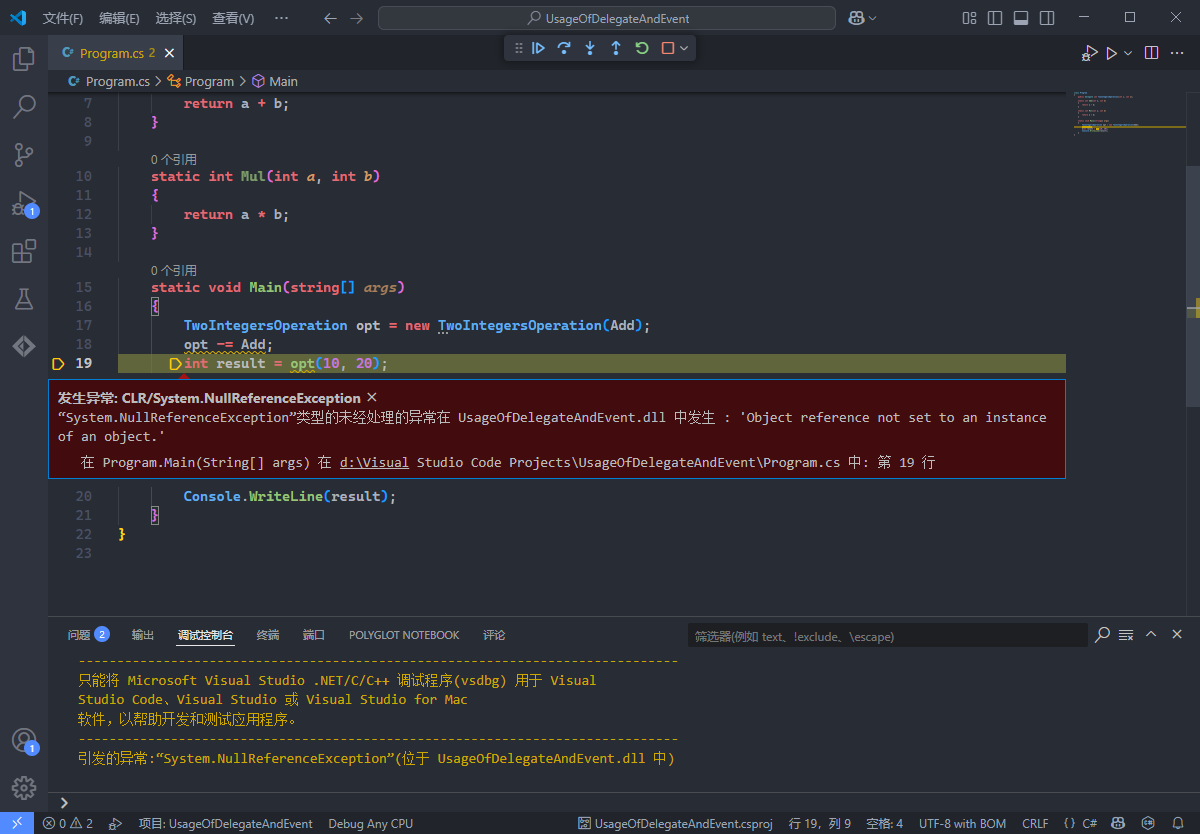This screenshot has width=1200, height=834.
Task: Open the Testing flask icon view
Action: (23, 298)
